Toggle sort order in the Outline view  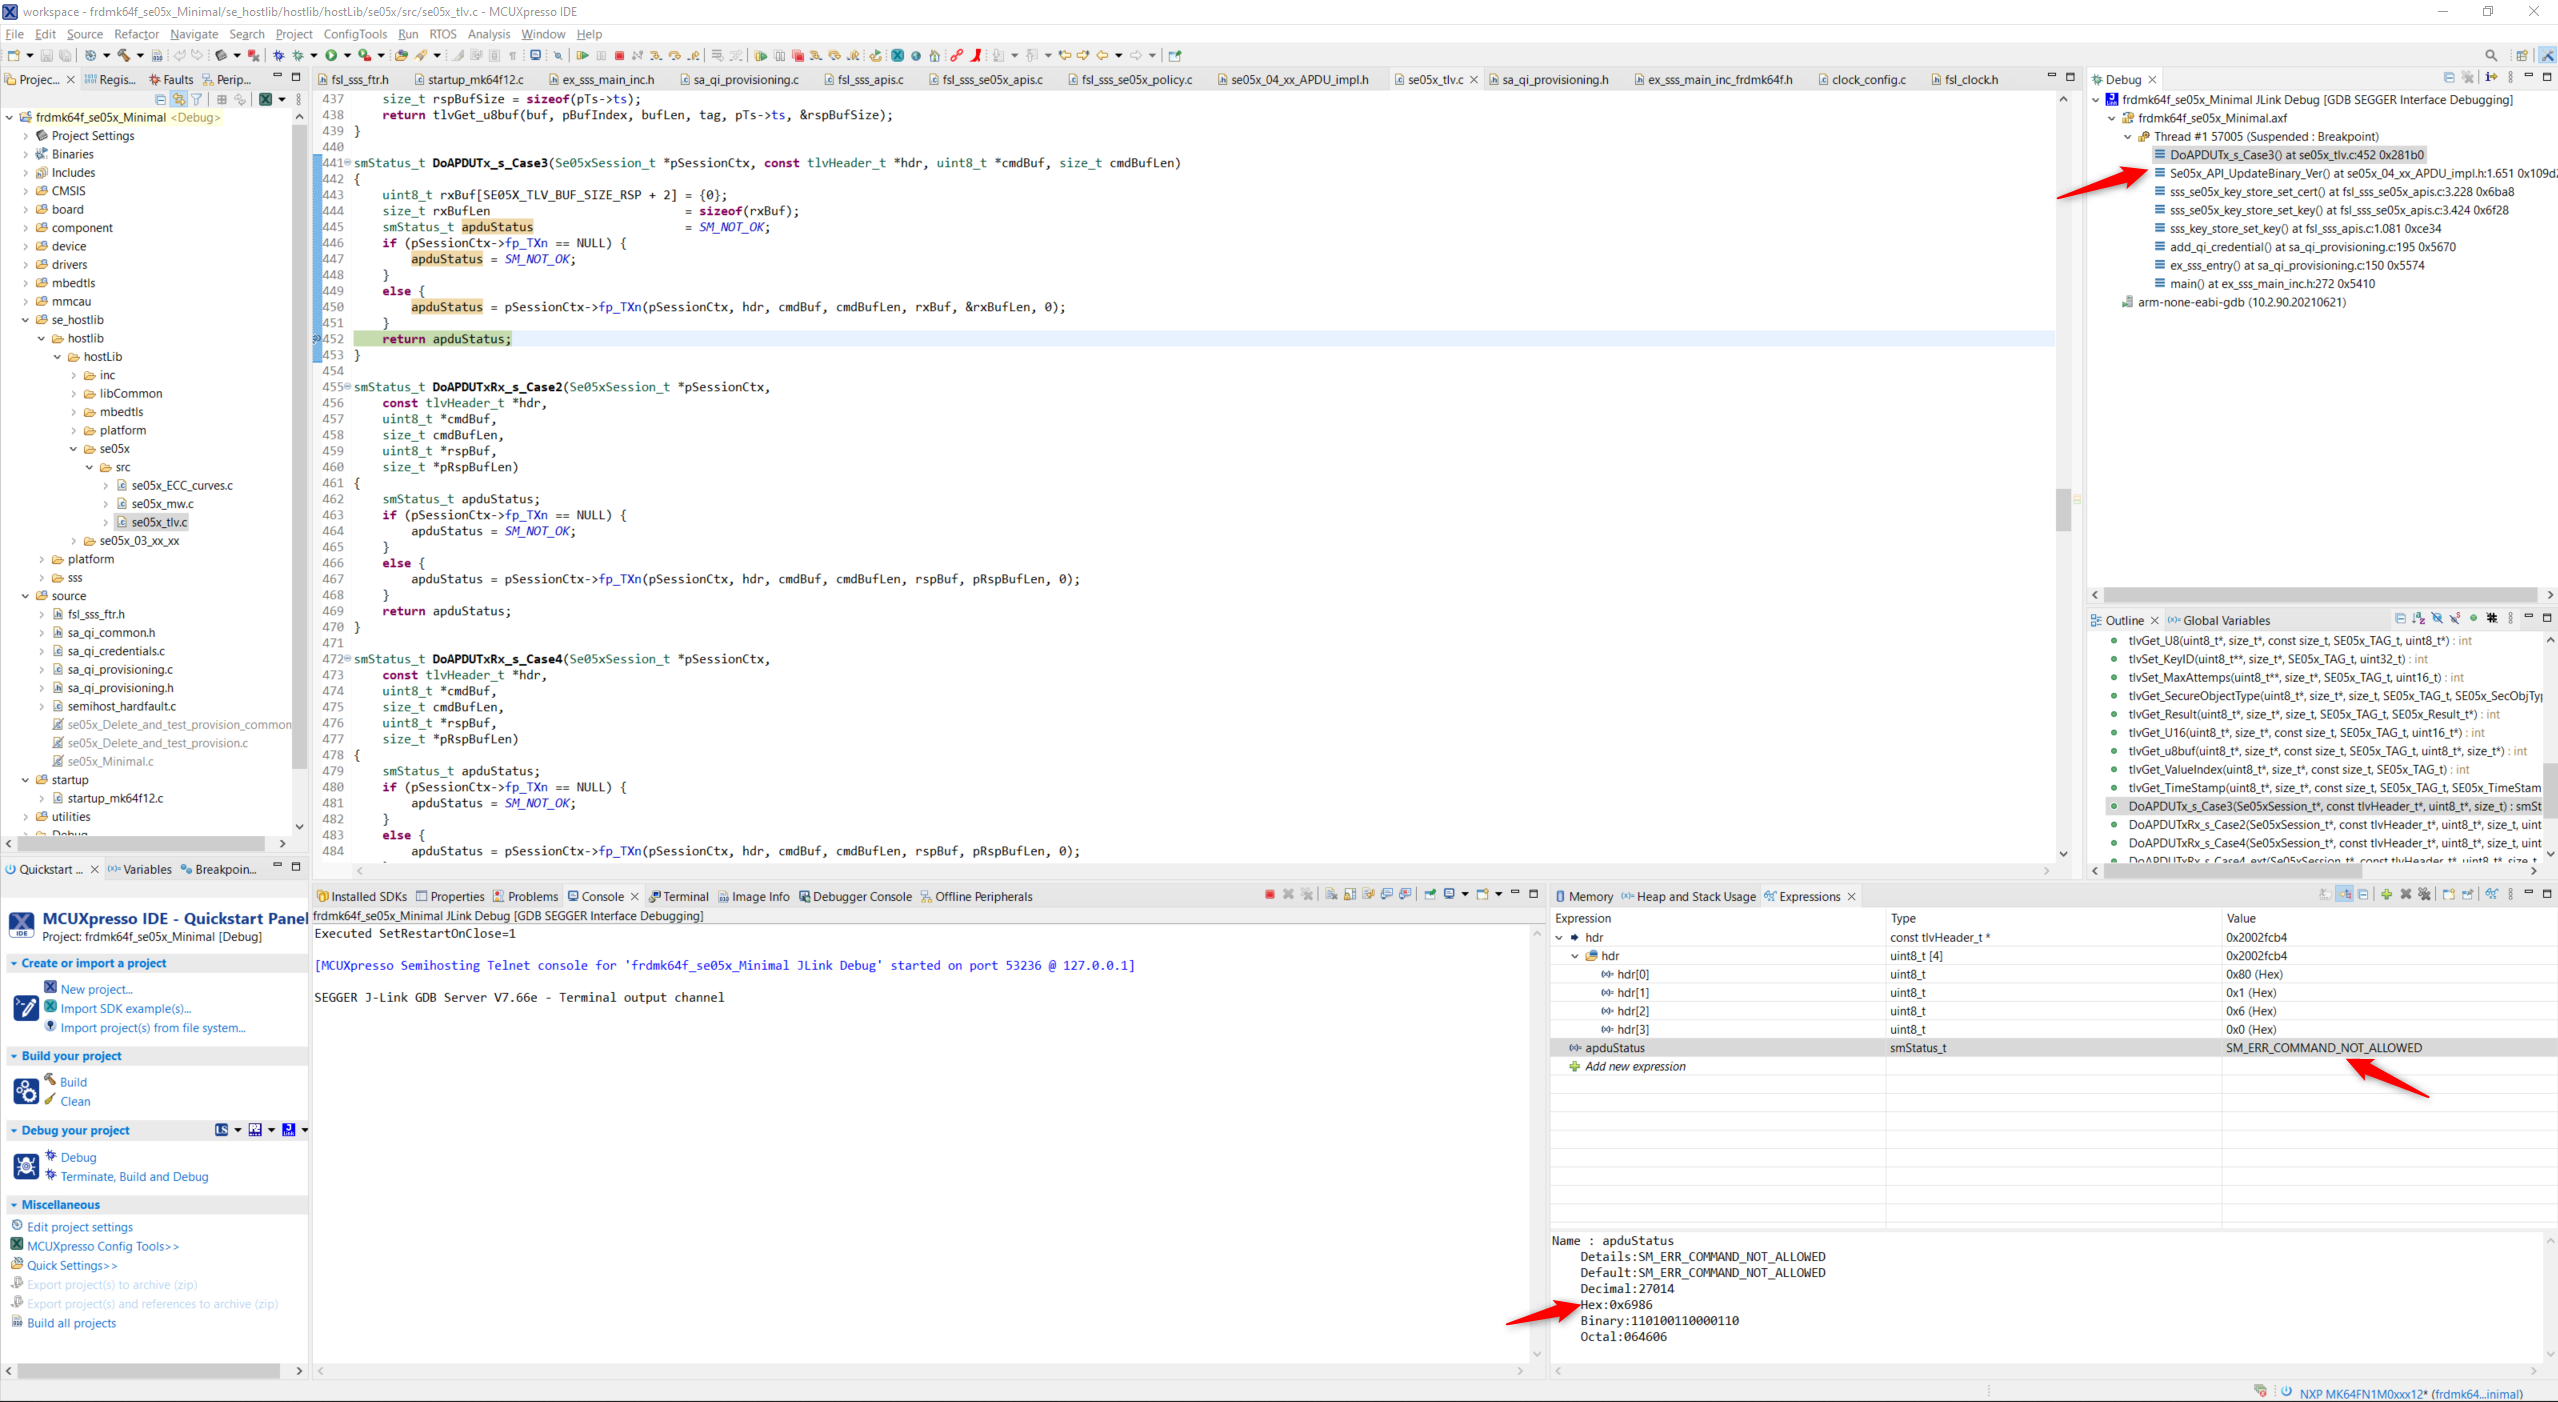pos(2418,620)
